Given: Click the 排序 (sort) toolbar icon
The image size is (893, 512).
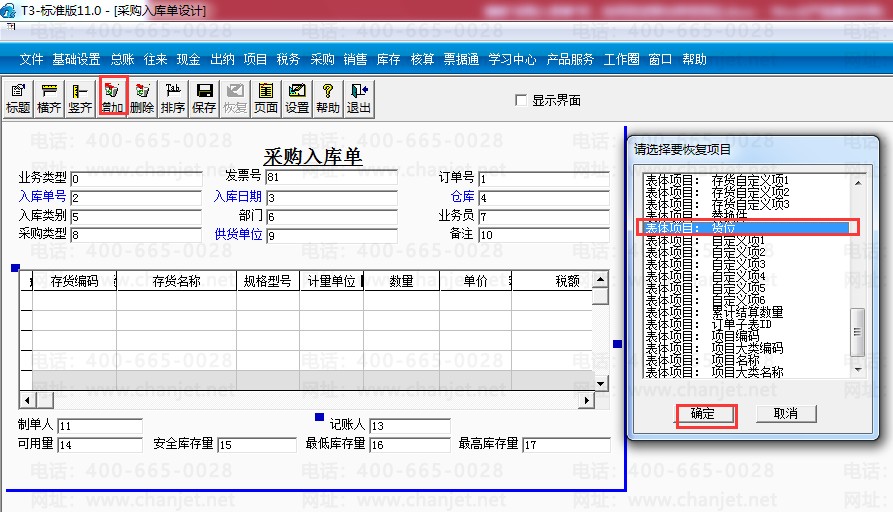Looking at the screenshot, I should click(x=173, y=98).
